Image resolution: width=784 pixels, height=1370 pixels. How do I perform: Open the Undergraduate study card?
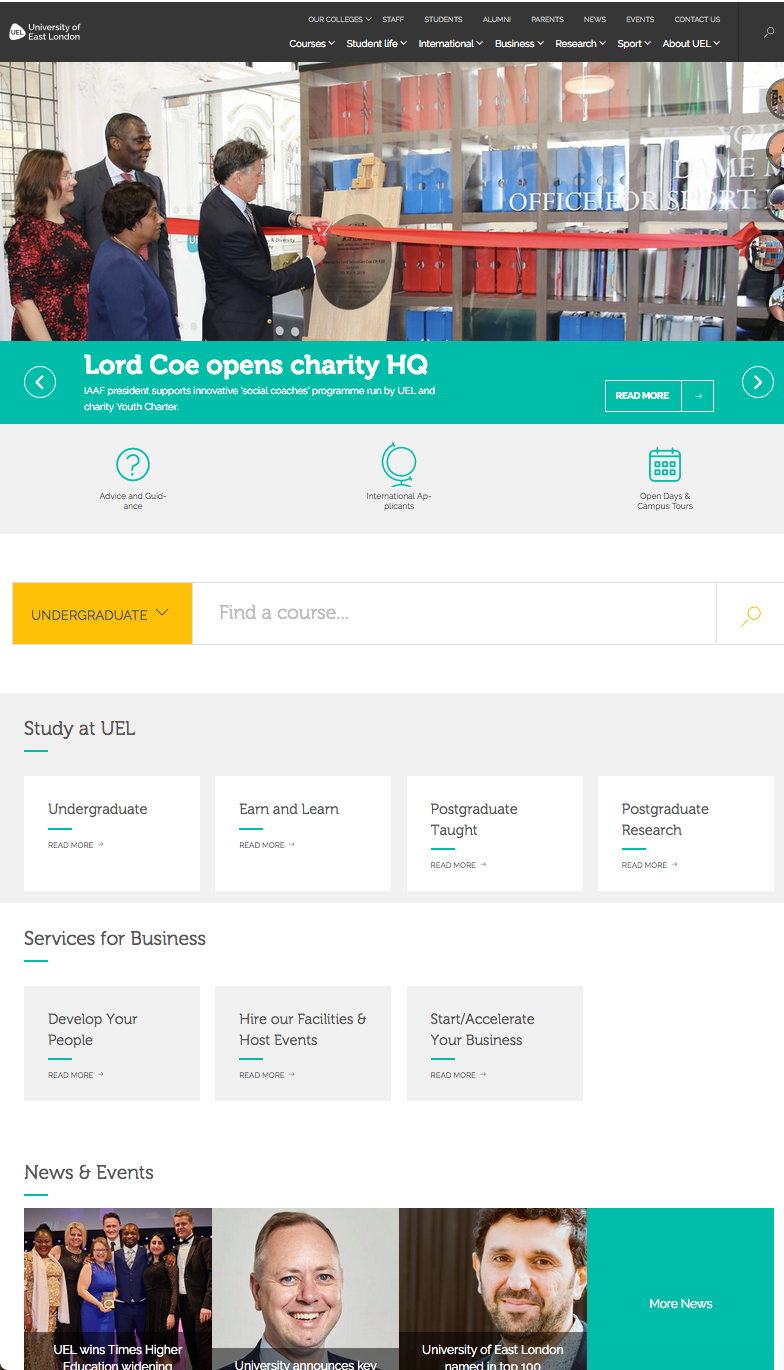(x=112, y=833)
